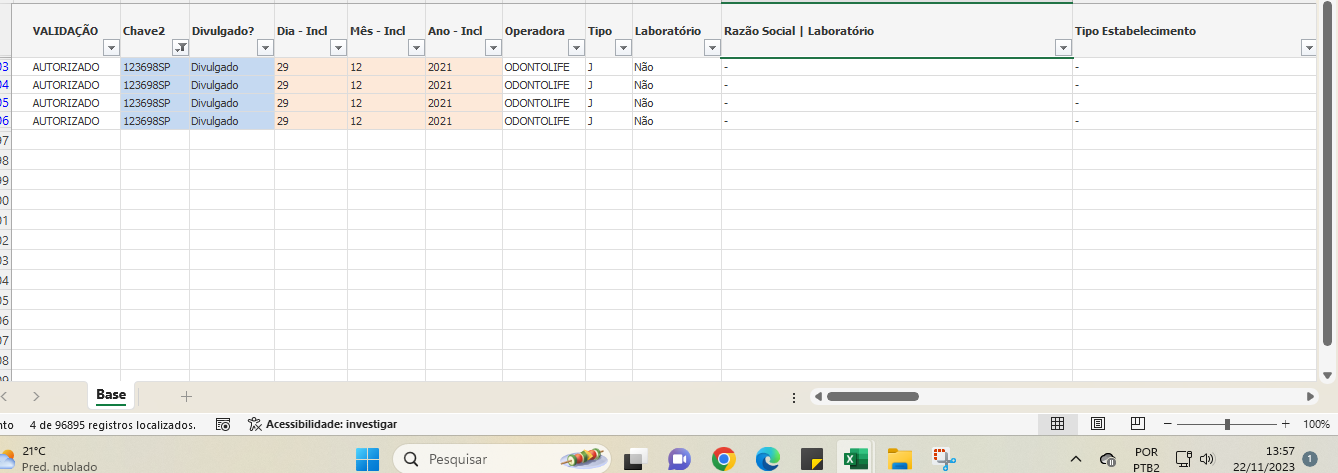Click the macro recording icon in status bar
1338x473 pixels.
pyautogui.click(x=223, y=424)
